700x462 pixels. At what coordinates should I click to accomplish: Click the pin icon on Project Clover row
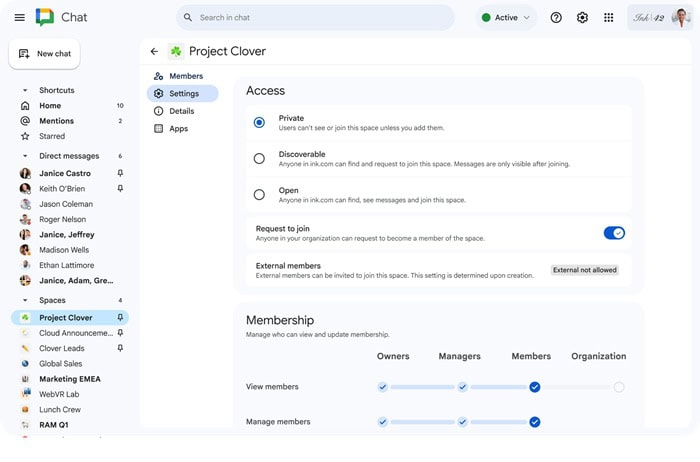[x=120, y=317]
